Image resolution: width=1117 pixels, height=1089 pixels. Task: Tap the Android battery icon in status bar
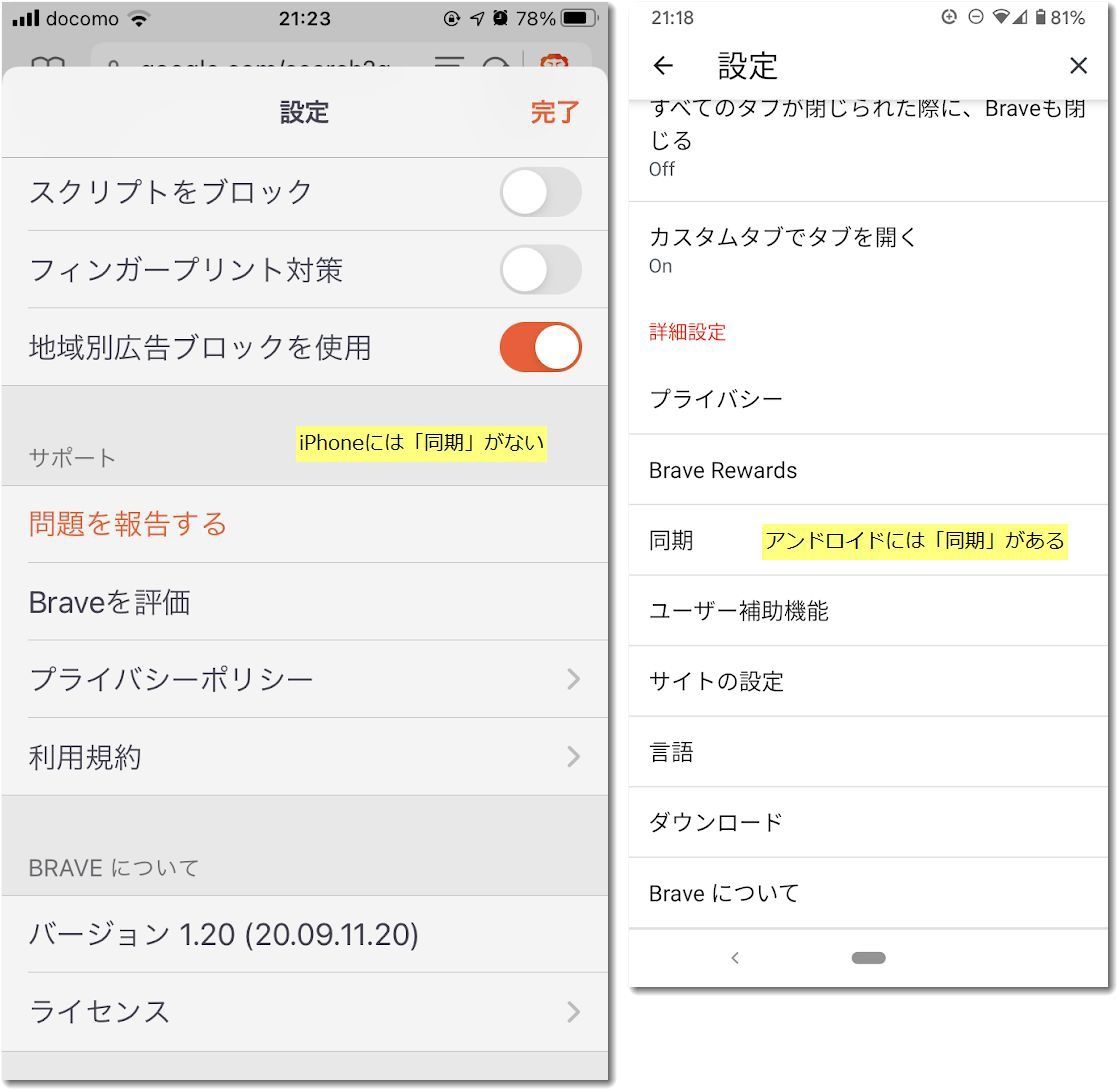(x=1041, y=17)
